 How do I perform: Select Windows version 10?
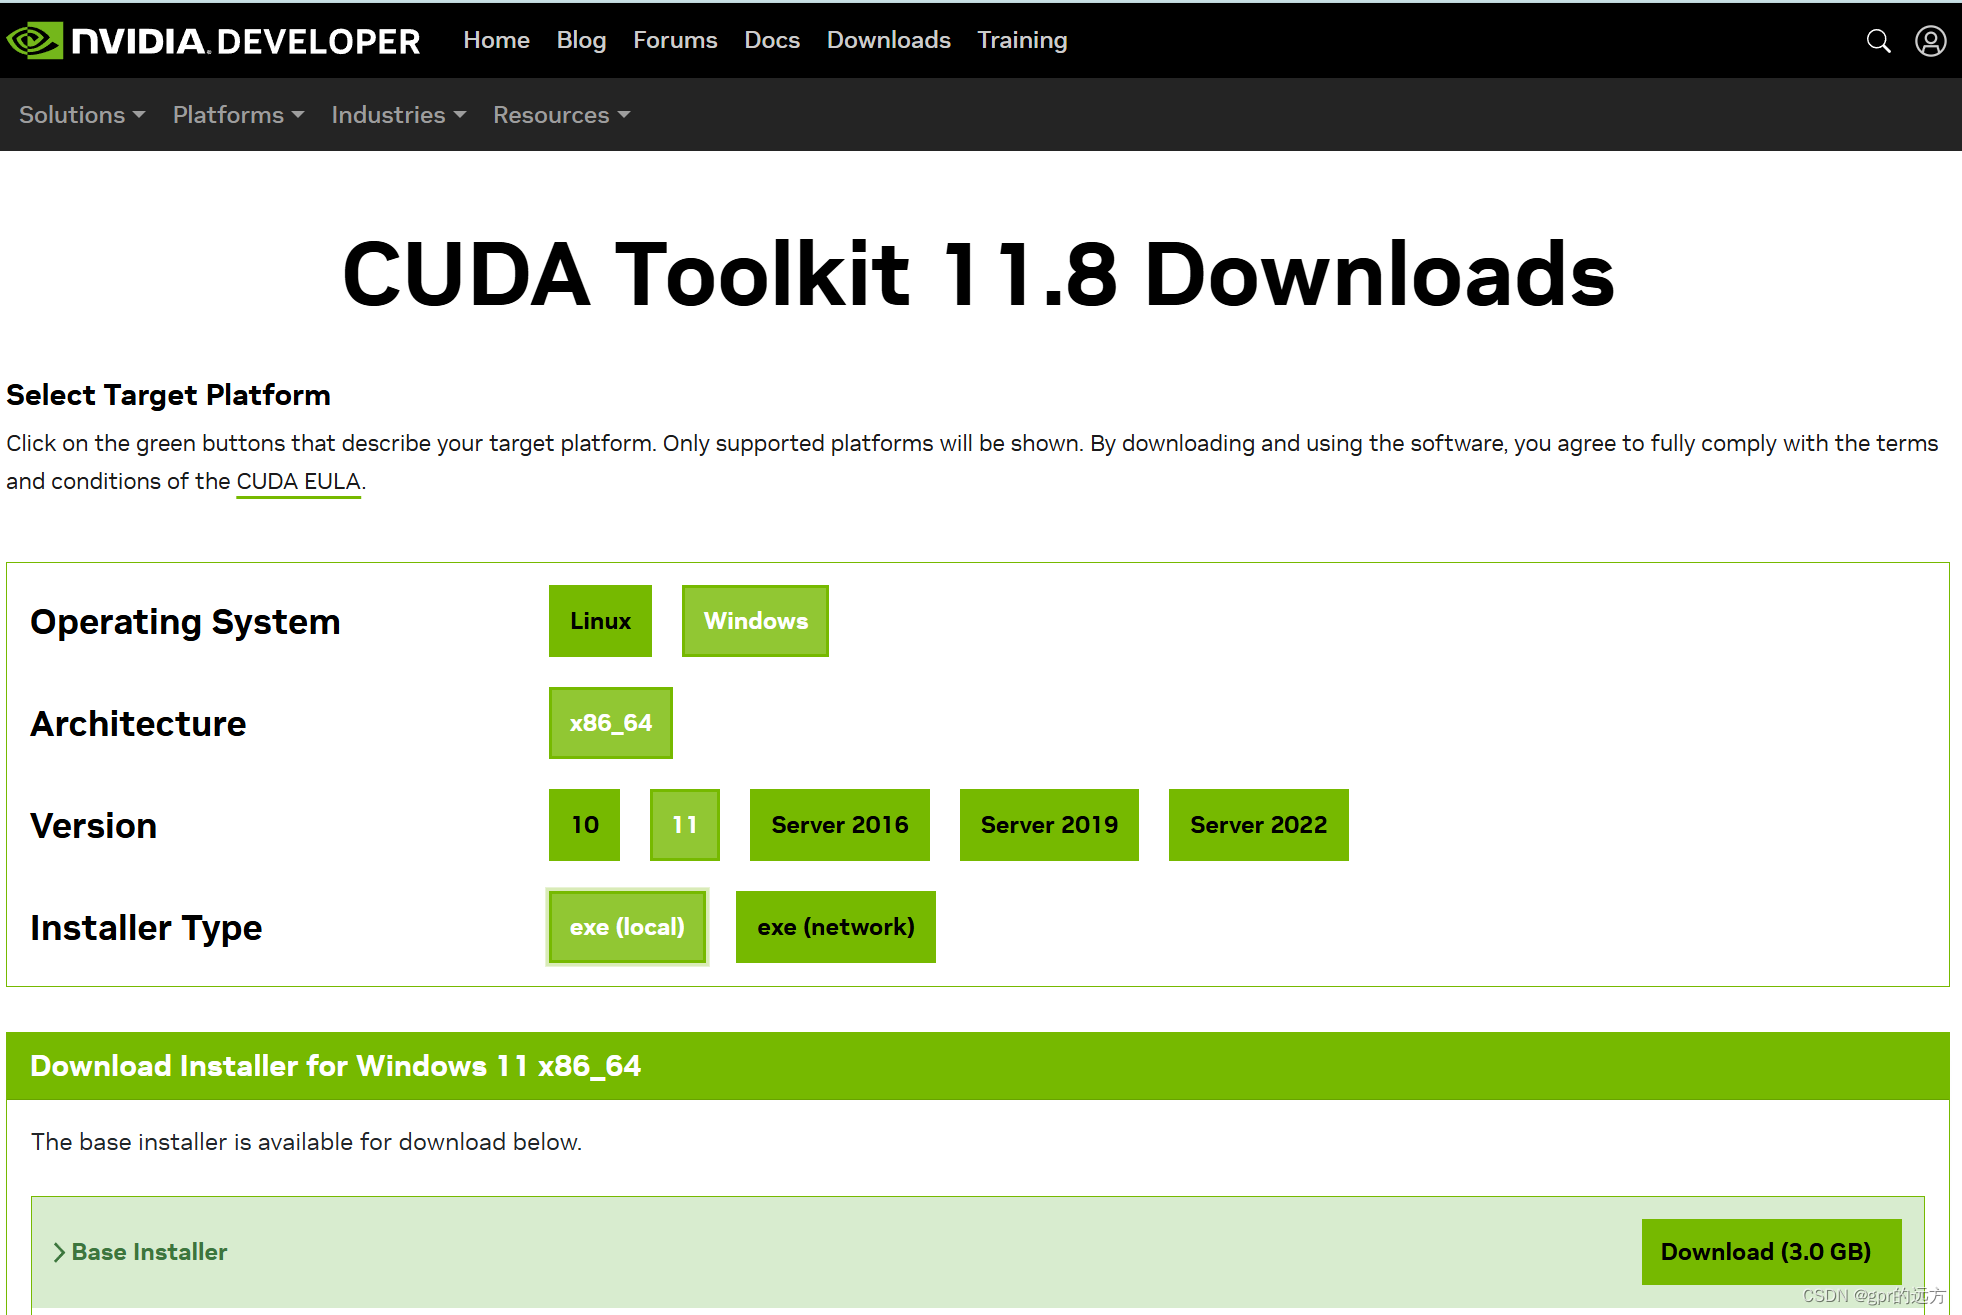[584, 825]
